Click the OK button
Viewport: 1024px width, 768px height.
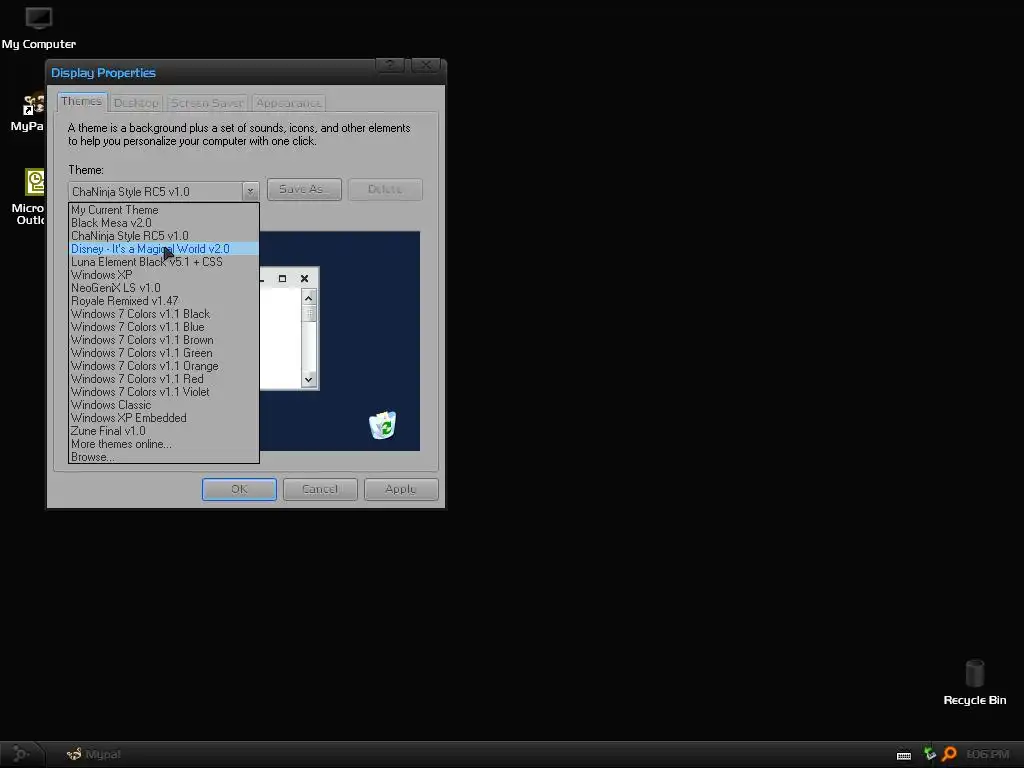tap(239, 489)
